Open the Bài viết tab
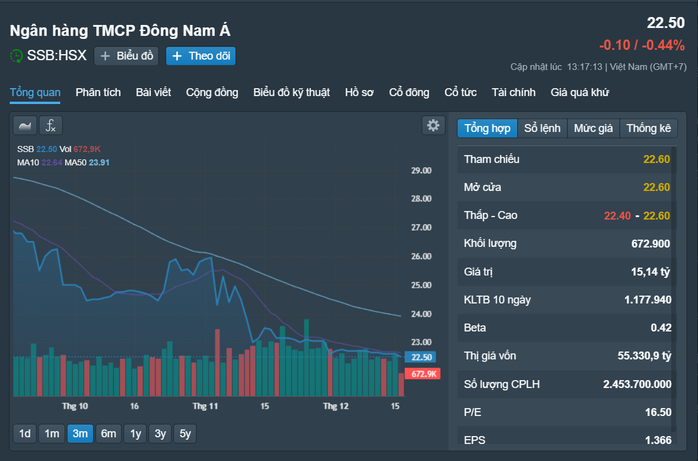698x461 pixels. point(153,92)
